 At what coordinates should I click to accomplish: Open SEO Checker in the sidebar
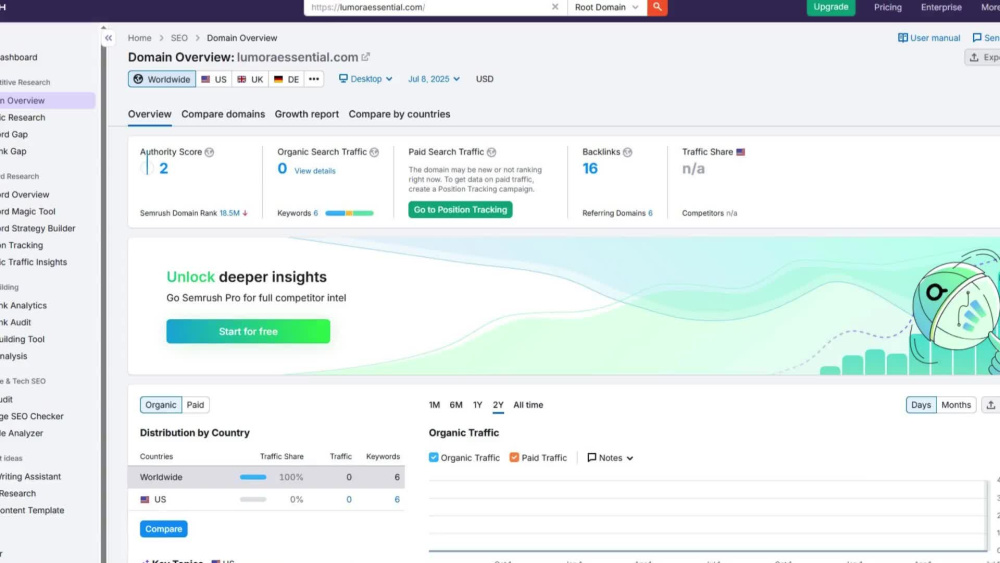click(32, 416)
